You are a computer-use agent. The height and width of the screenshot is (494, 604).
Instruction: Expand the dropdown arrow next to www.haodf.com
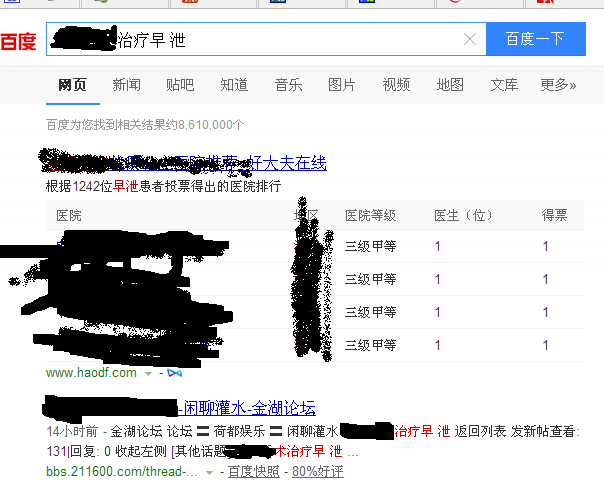(149, 373)
